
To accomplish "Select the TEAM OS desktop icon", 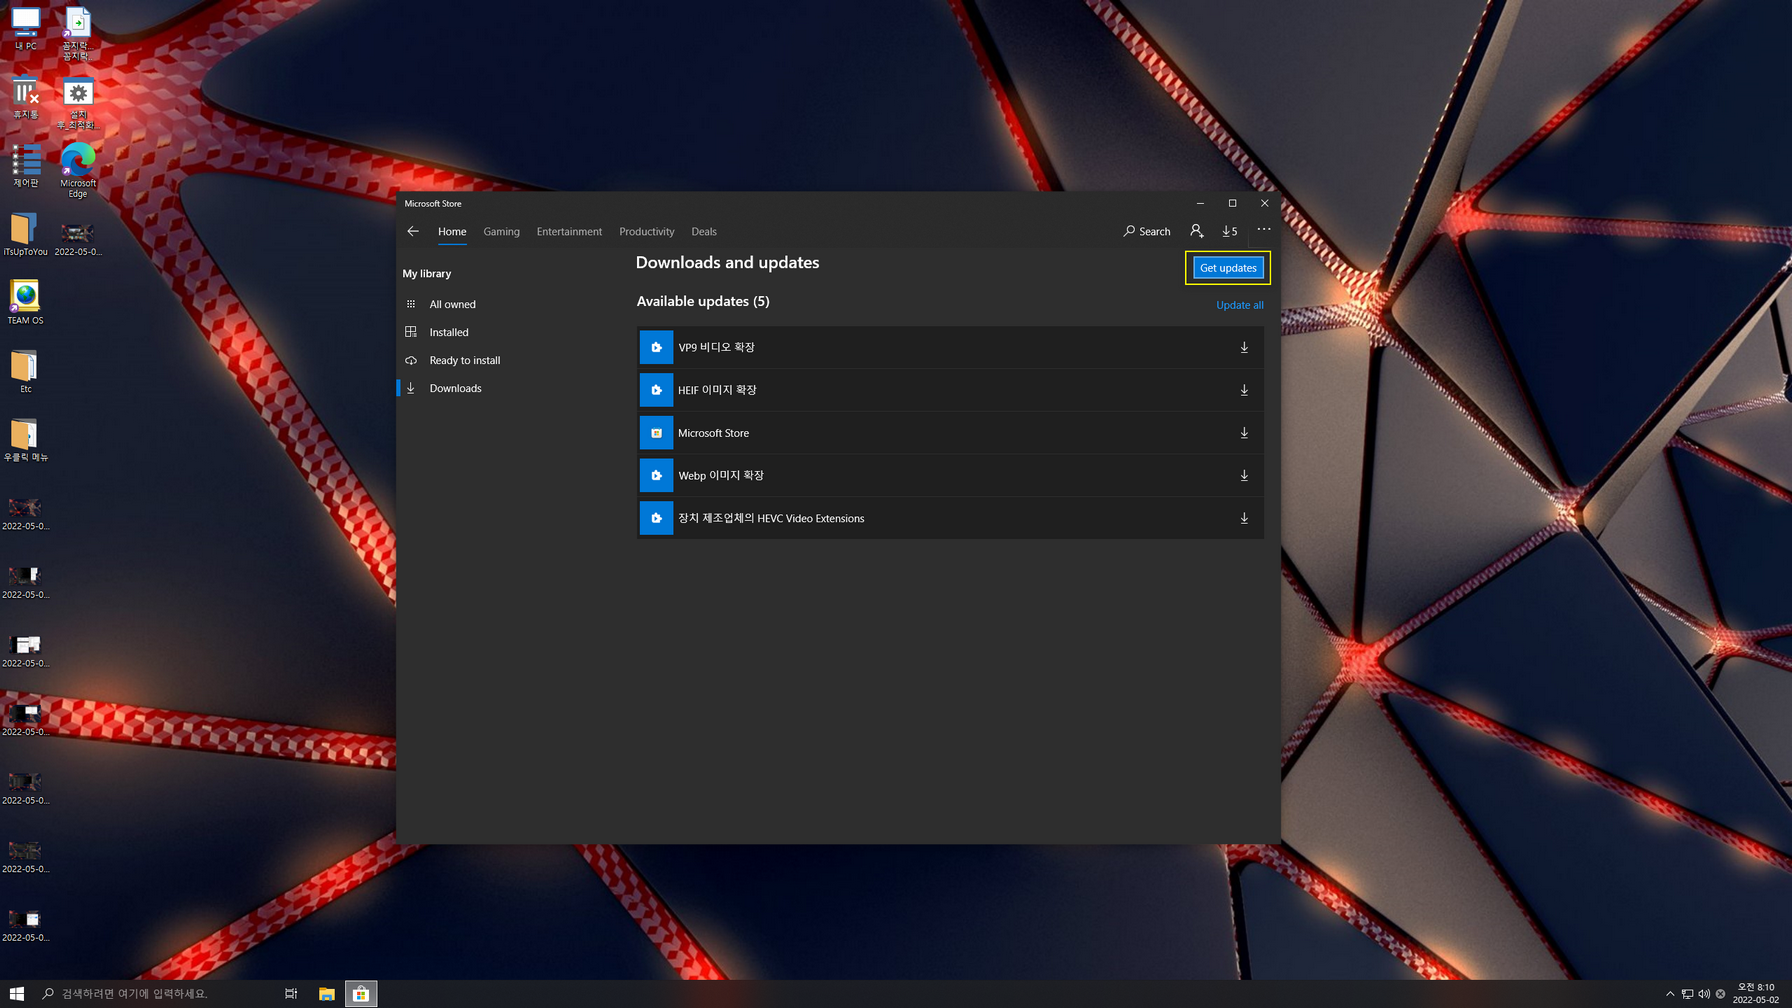I will (x=25, y=303).
